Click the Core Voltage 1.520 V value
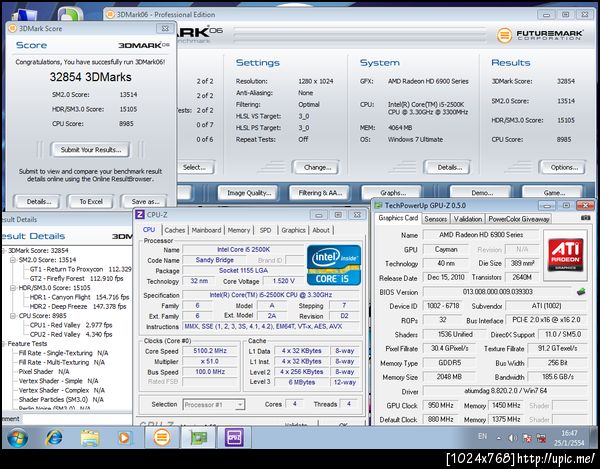The height and width of the screenshot is (469, 600). pyautogui.click(x=284, y=281)
